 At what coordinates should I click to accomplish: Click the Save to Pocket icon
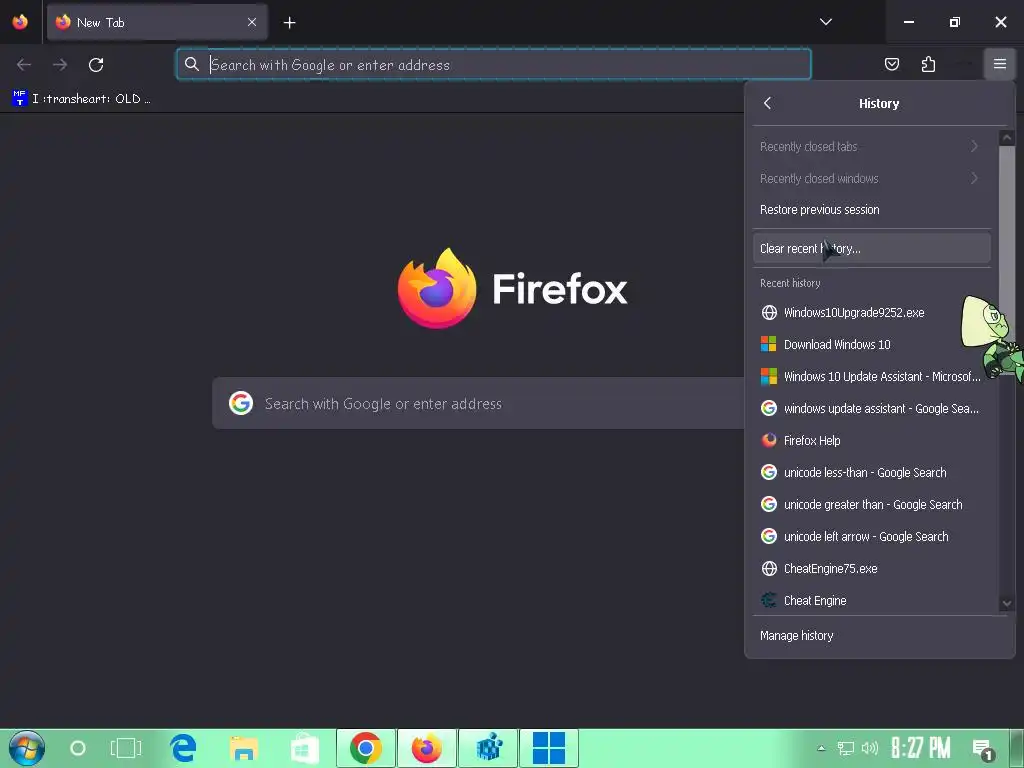(891, 64)
